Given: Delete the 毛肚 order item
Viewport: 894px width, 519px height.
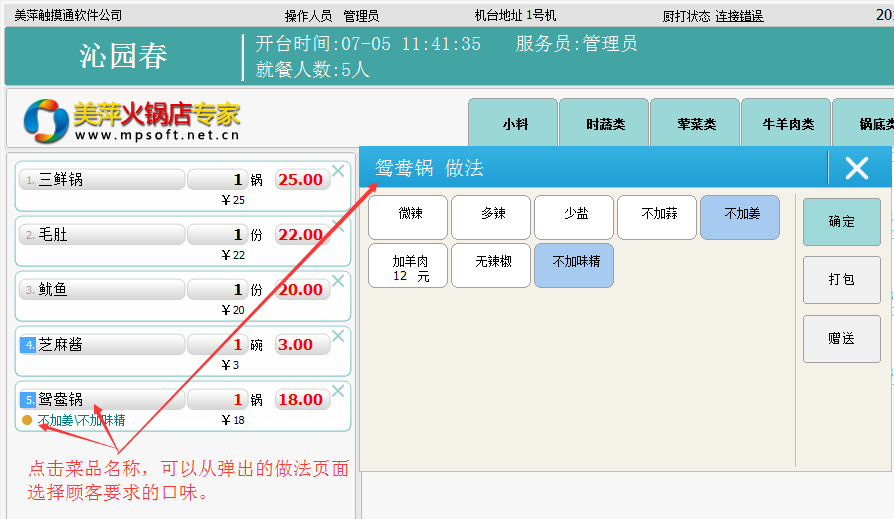Looking at the screenshot, I should (338, 226).
